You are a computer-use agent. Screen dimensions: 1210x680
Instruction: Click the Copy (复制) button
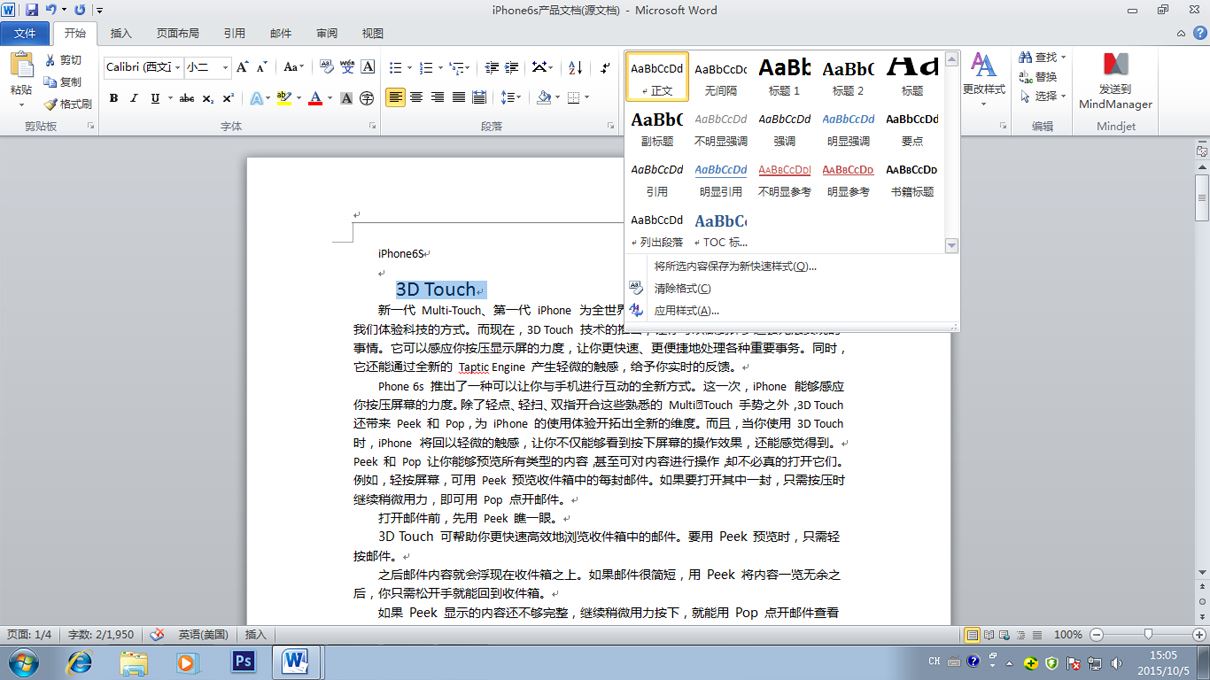coord(64,82)
